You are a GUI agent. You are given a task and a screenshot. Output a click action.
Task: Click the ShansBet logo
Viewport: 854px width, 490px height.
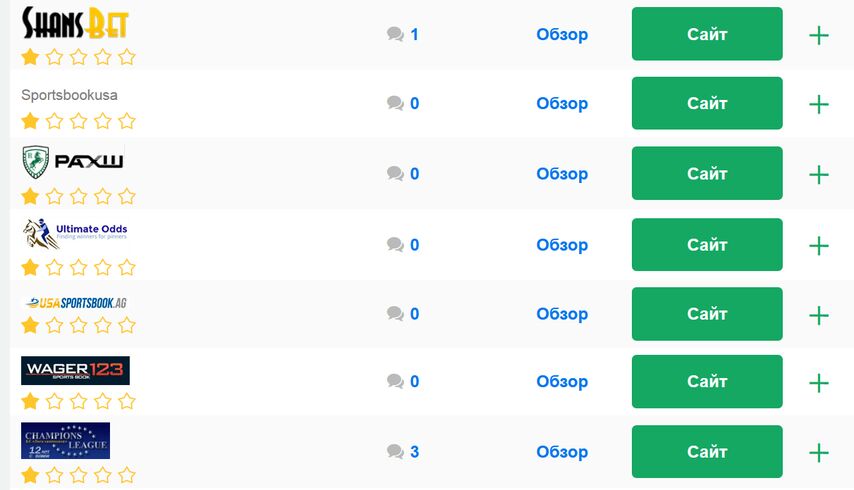click(x=75, y=23)
